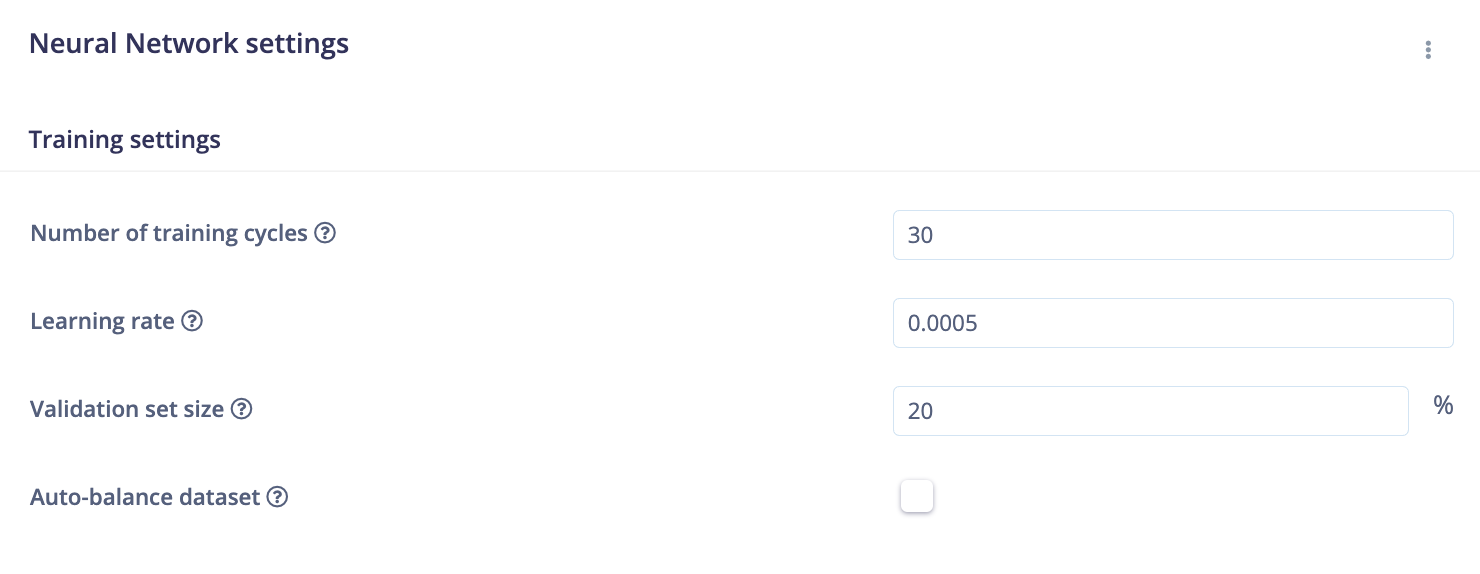Click the "Training settings" section heading
This screenshot has height=574, width=1480.
125,139
